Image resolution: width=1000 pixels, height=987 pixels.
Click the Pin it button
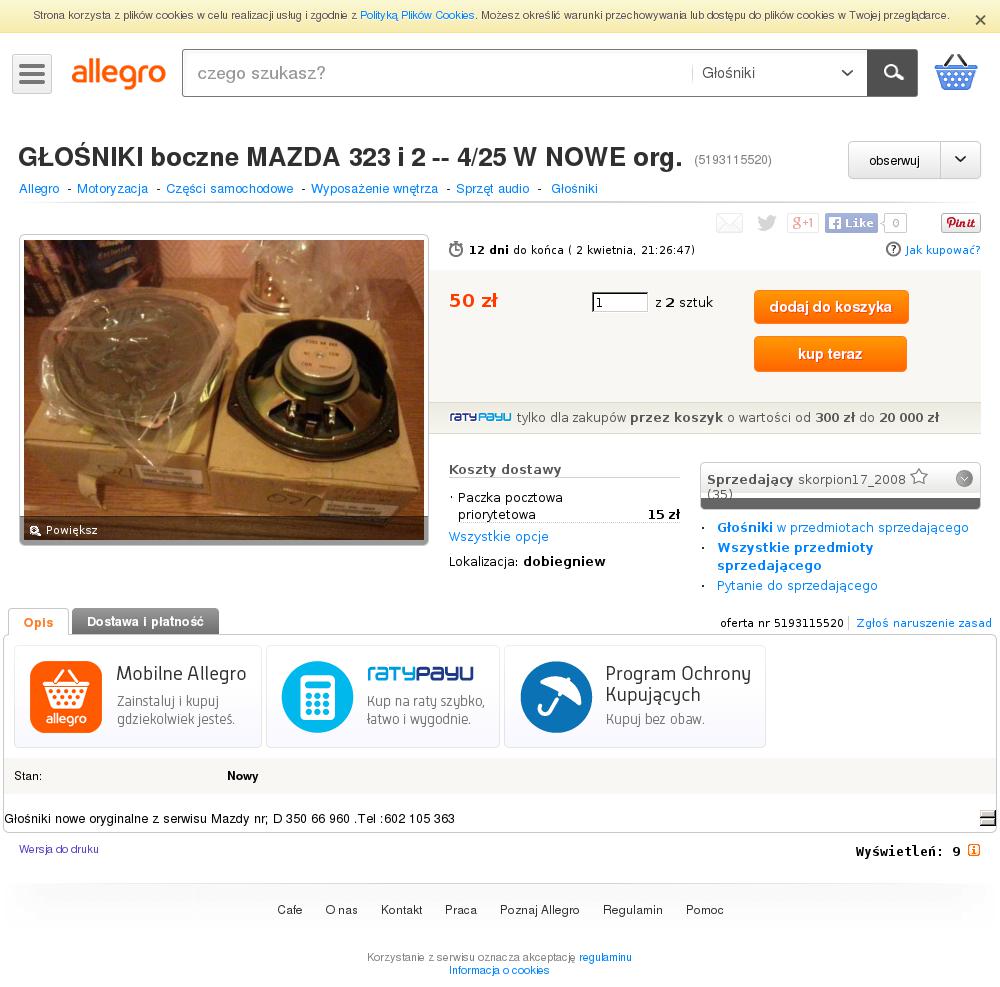(960, 223)
